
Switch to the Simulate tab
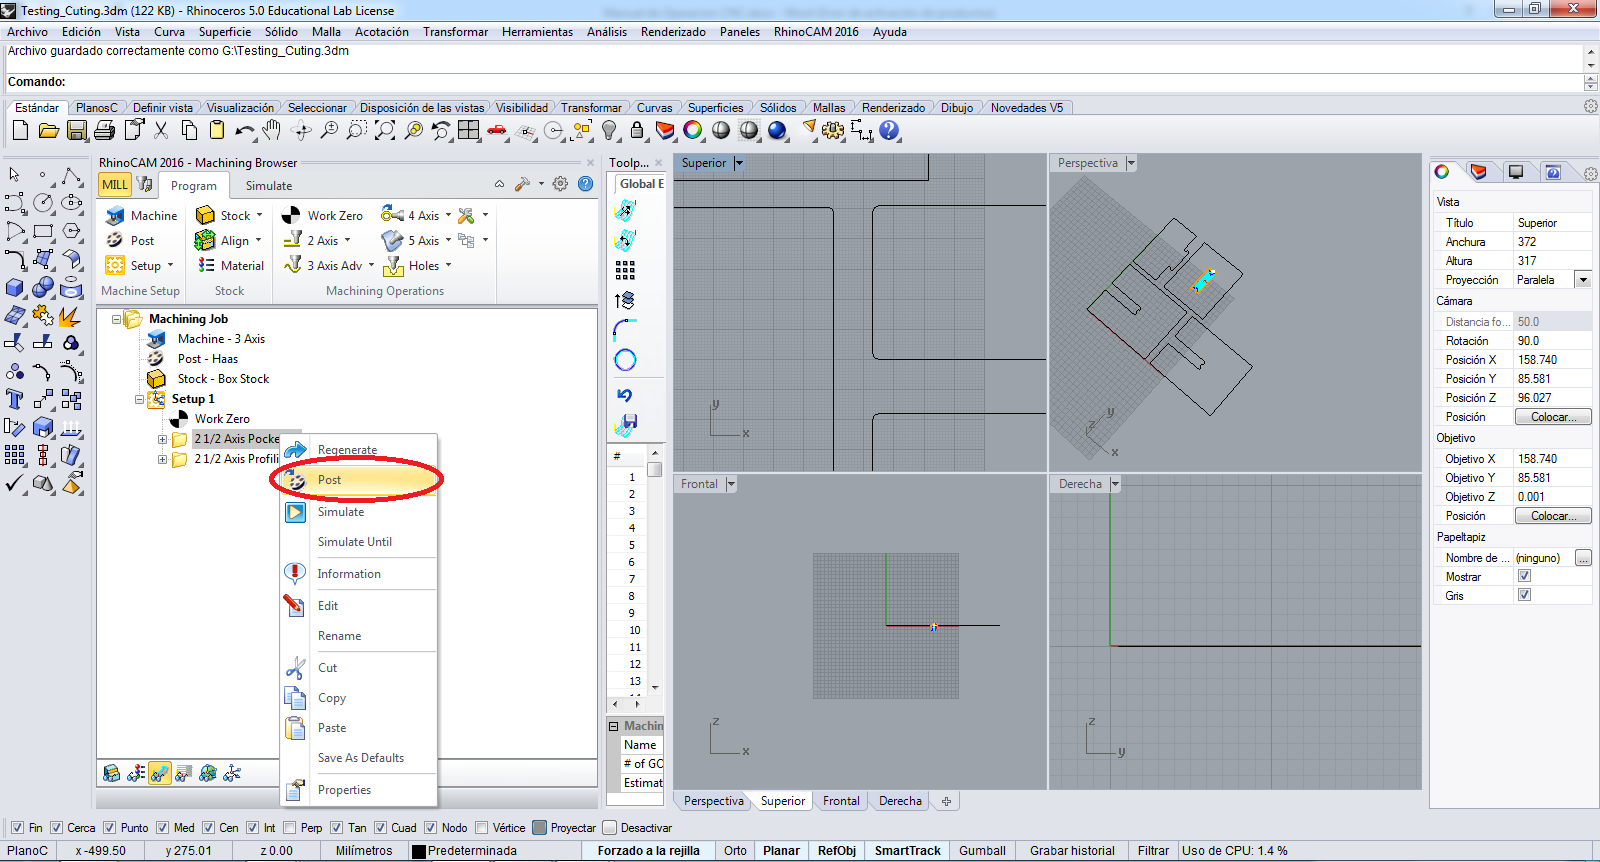pyautogui.click(x=269, y=186)
